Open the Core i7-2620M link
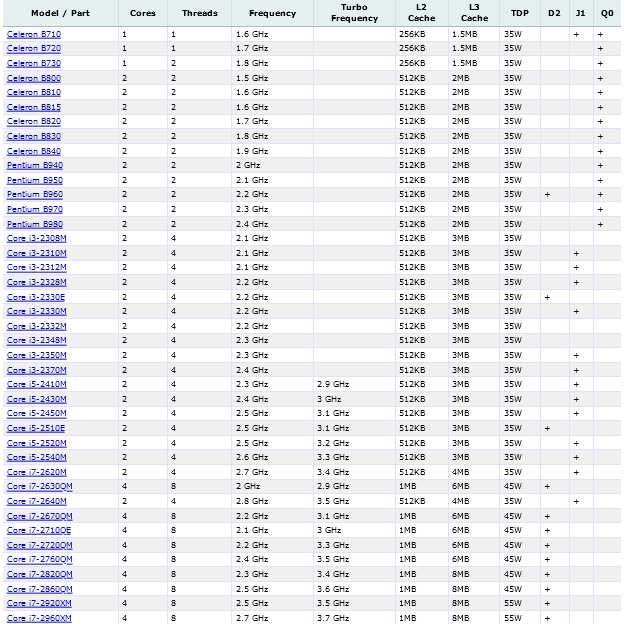Image resolution: width=638 pixels, height=624 pixels. tap(37, 472)
